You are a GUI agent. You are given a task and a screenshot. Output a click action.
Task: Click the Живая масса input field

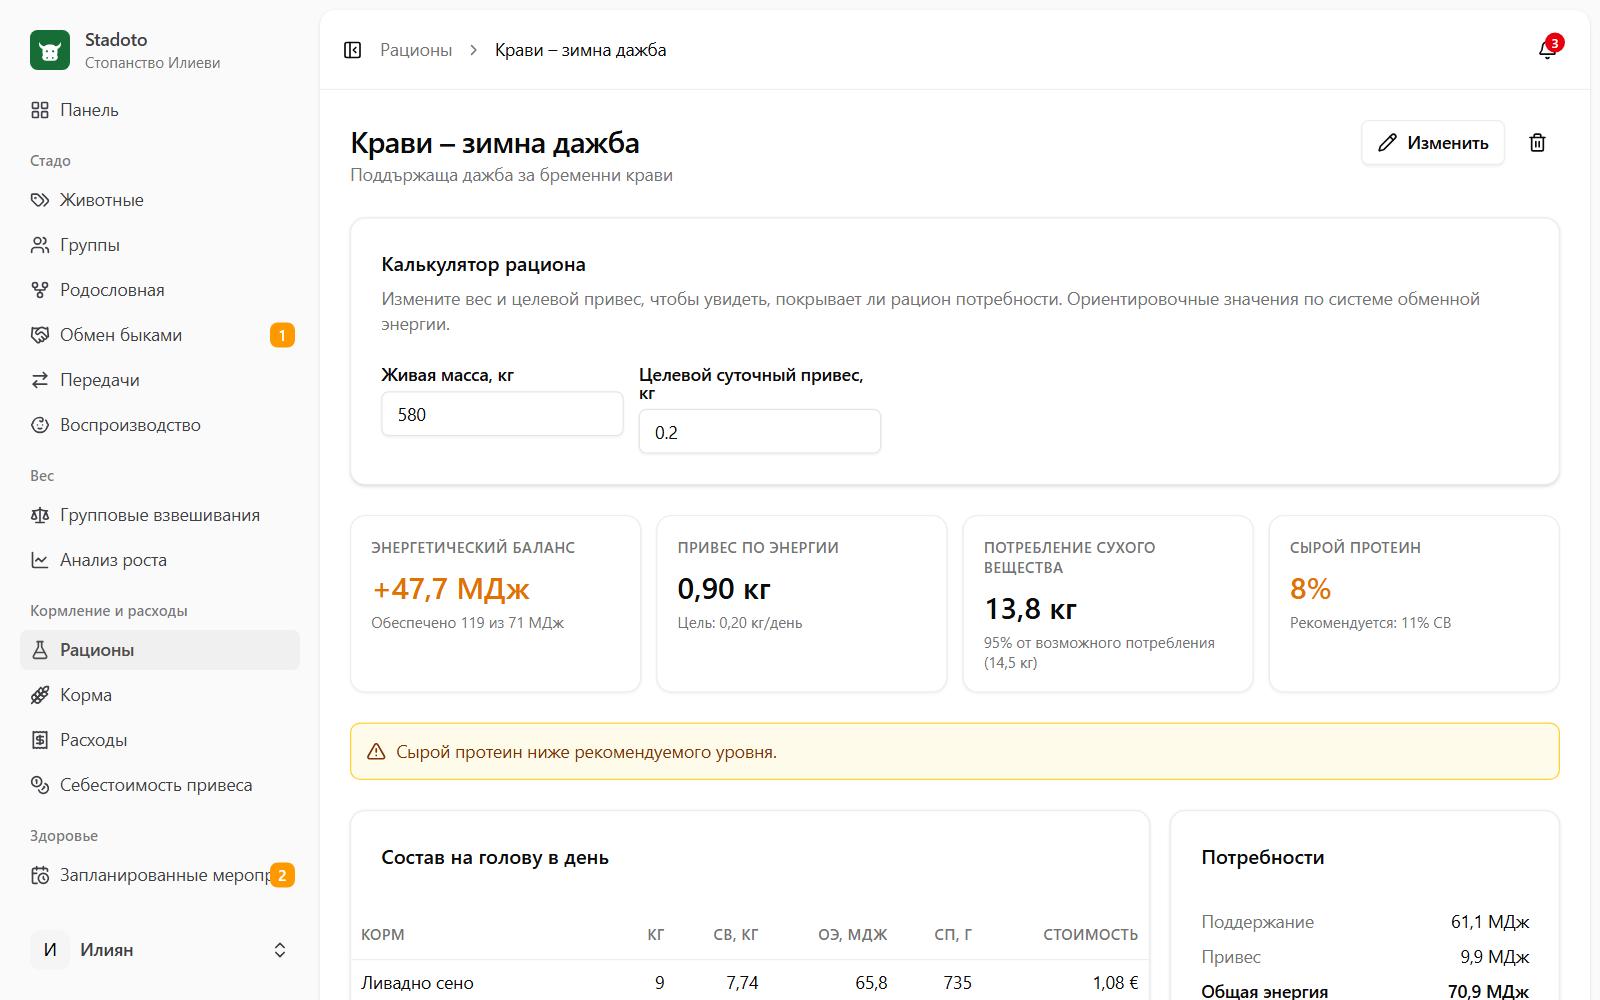[502, 414]
